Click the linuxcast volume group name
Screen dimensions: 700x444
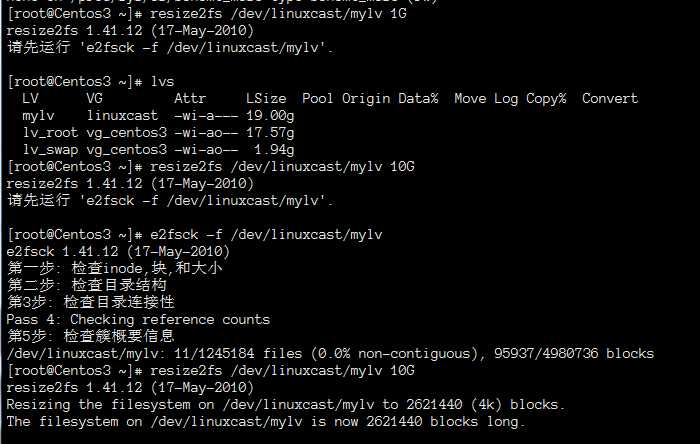(123, 116)
